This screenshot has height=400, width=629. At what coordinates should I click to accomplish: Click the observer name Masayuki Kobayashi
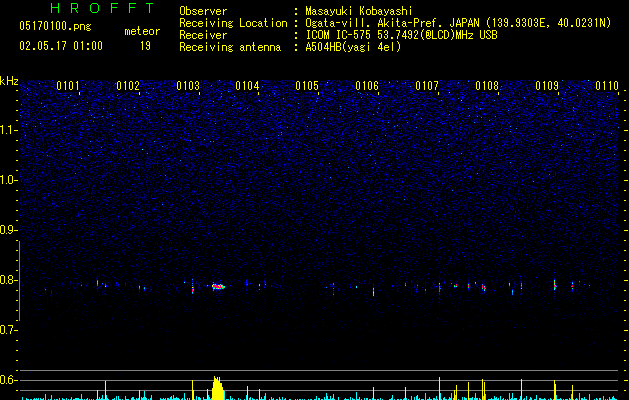[x=359, y=11]
